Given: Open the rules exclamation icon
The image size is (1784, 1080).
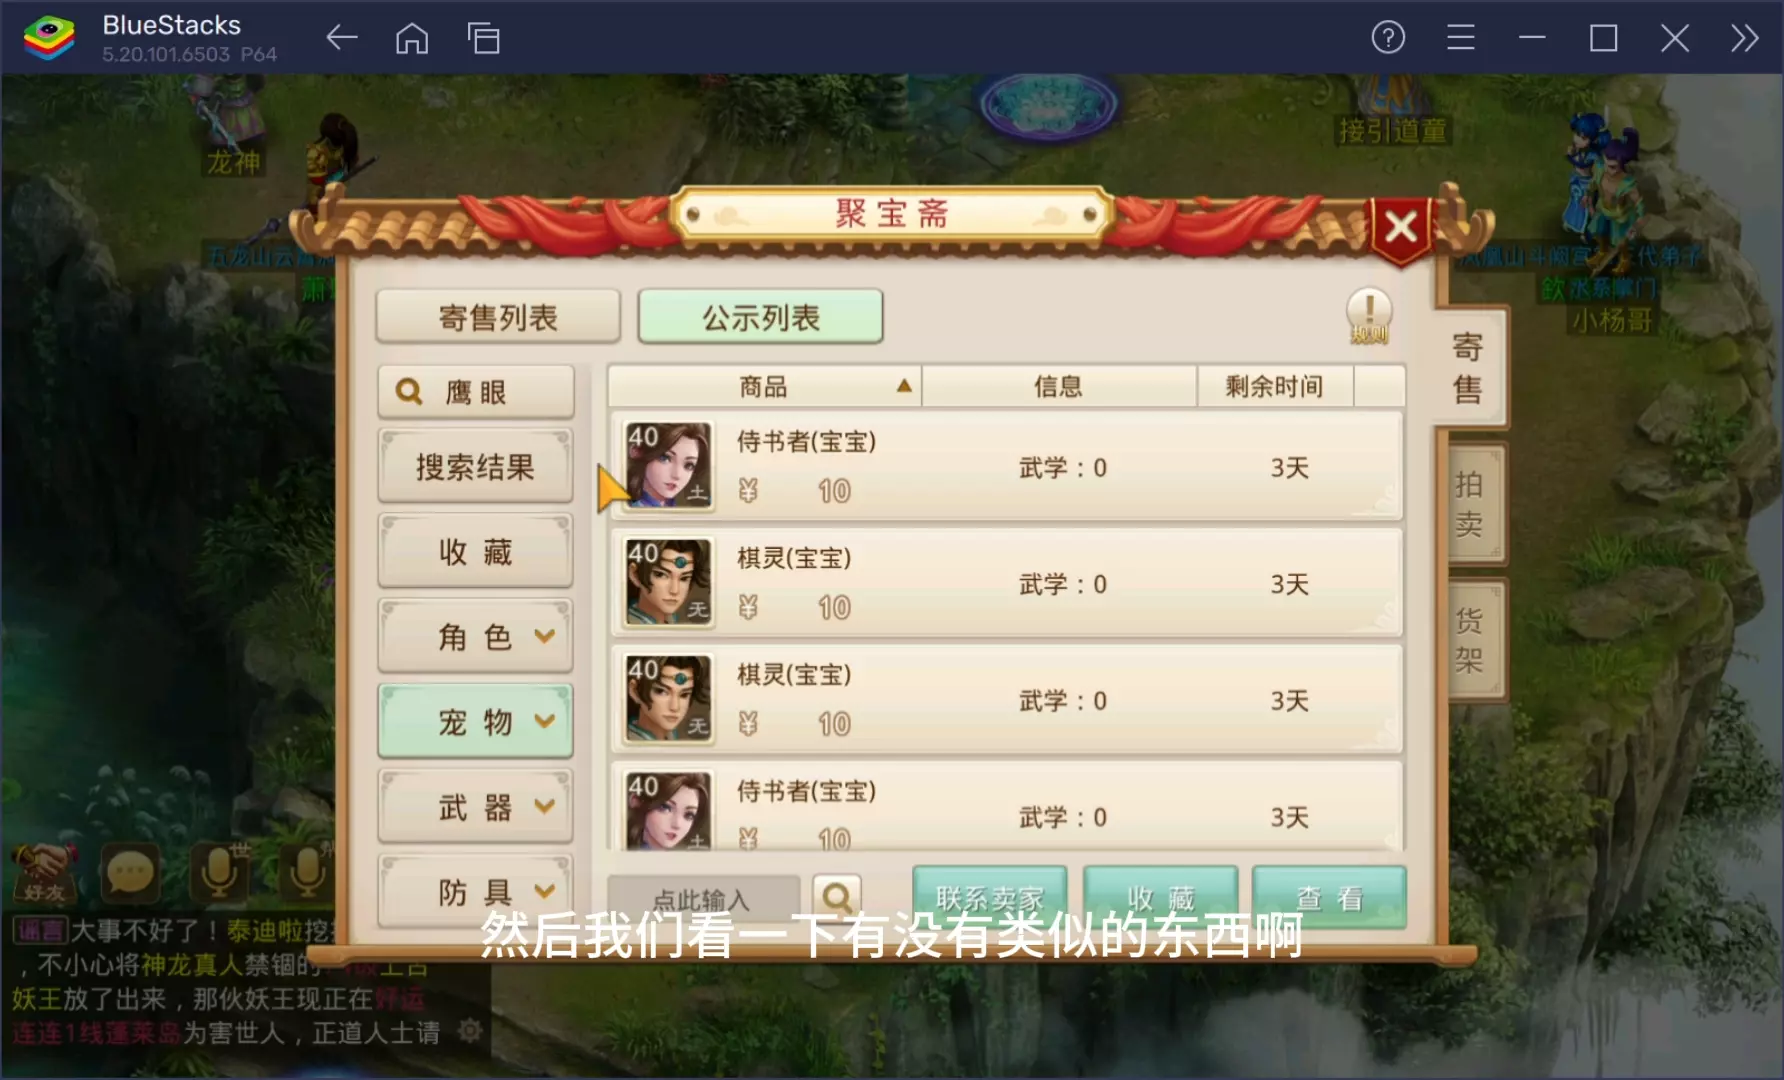Looking at the screenshot, I should [1369, 315].
